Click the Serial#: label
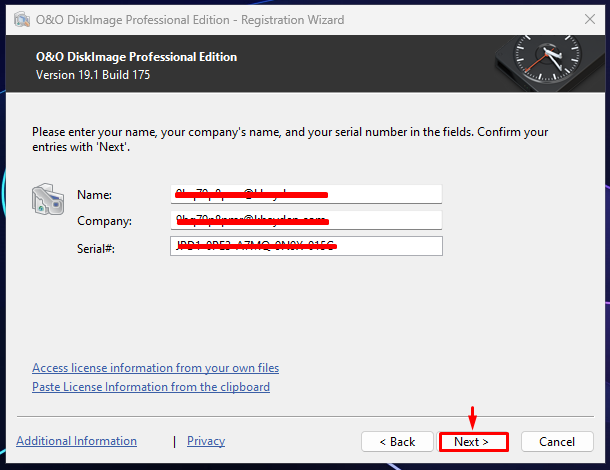The width and height of the screenshot is (610, 470). (96, 248)
